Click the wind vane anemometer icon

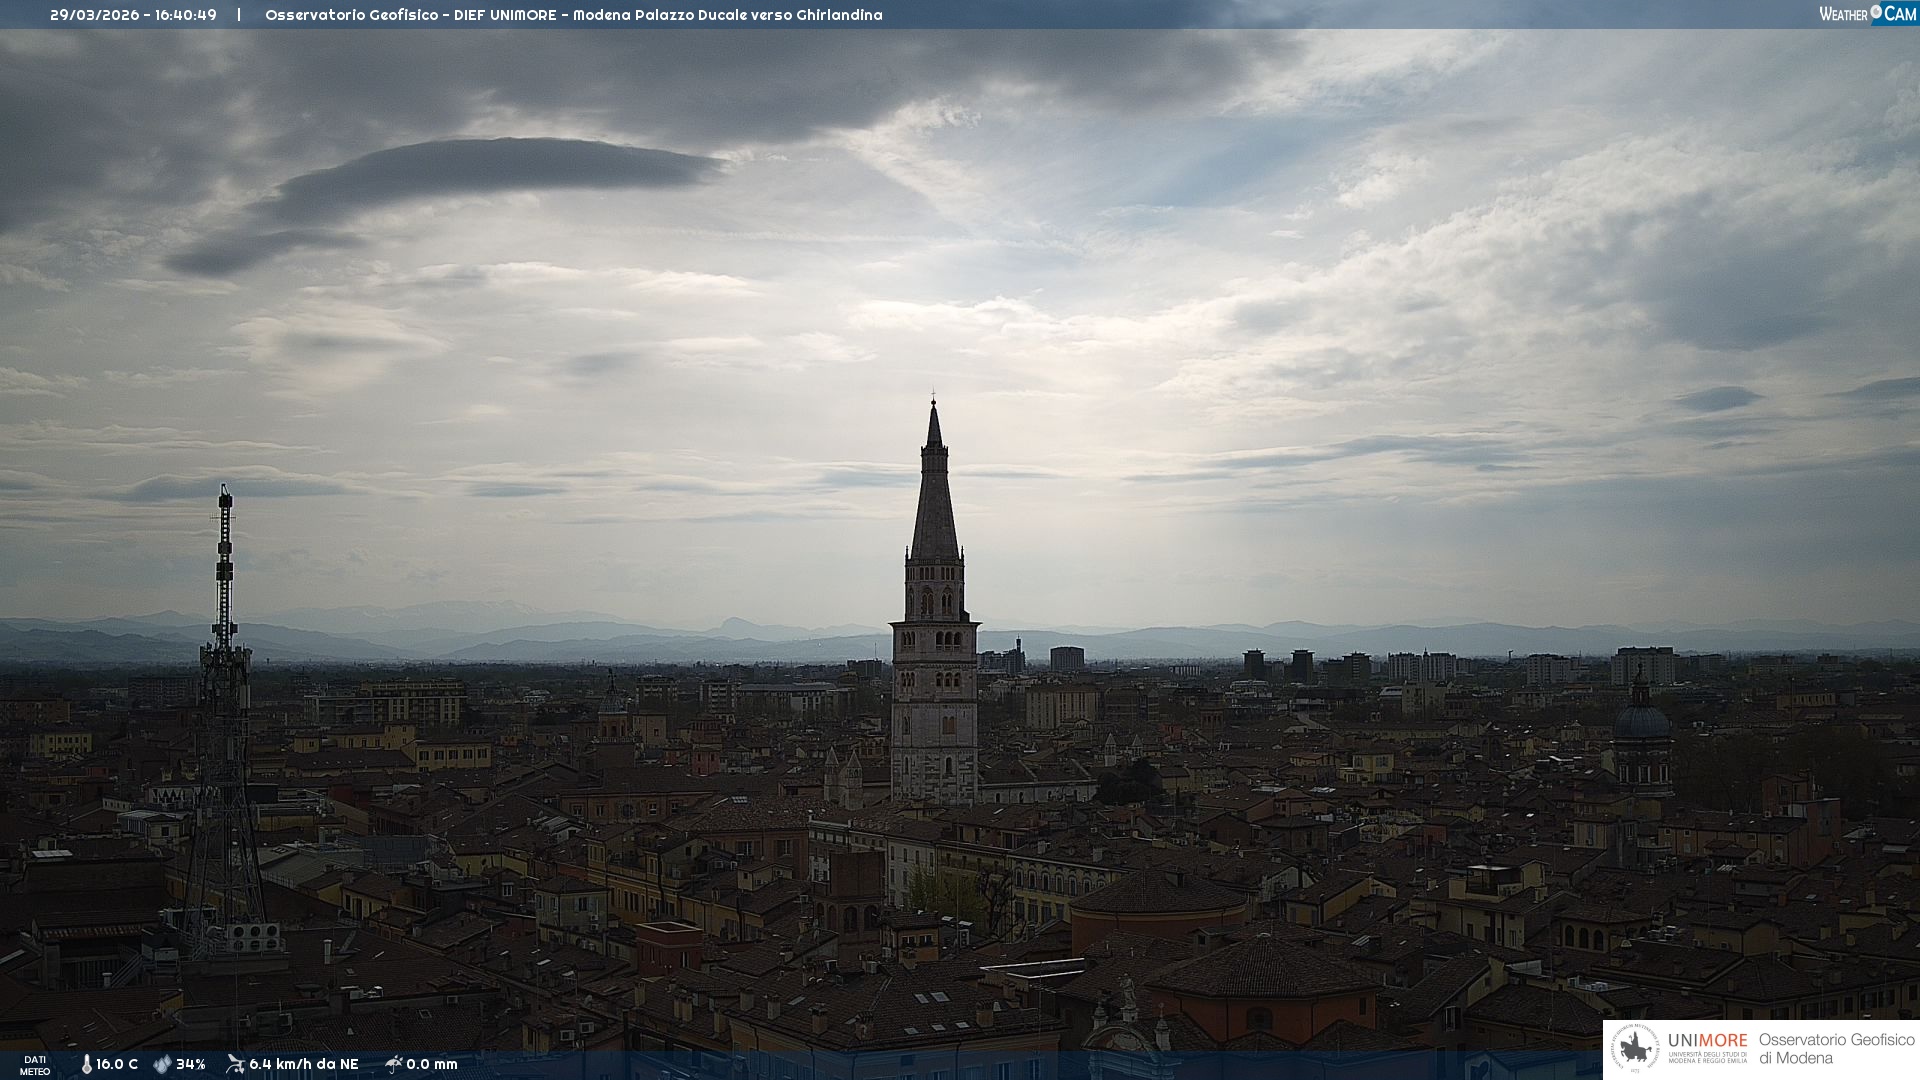(235, 1064)
